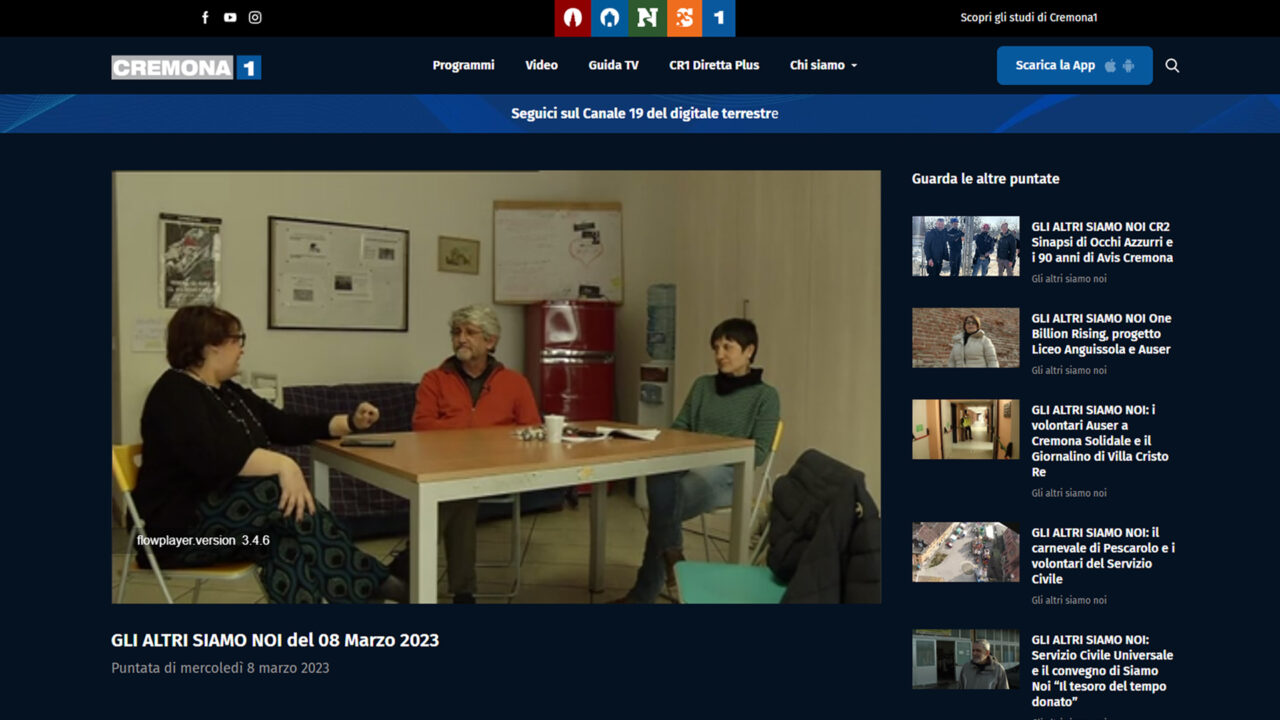Open the Sinapsi di Occhi Azzurri episode
Screen dimensions: 1280x720
(1101, 241)
